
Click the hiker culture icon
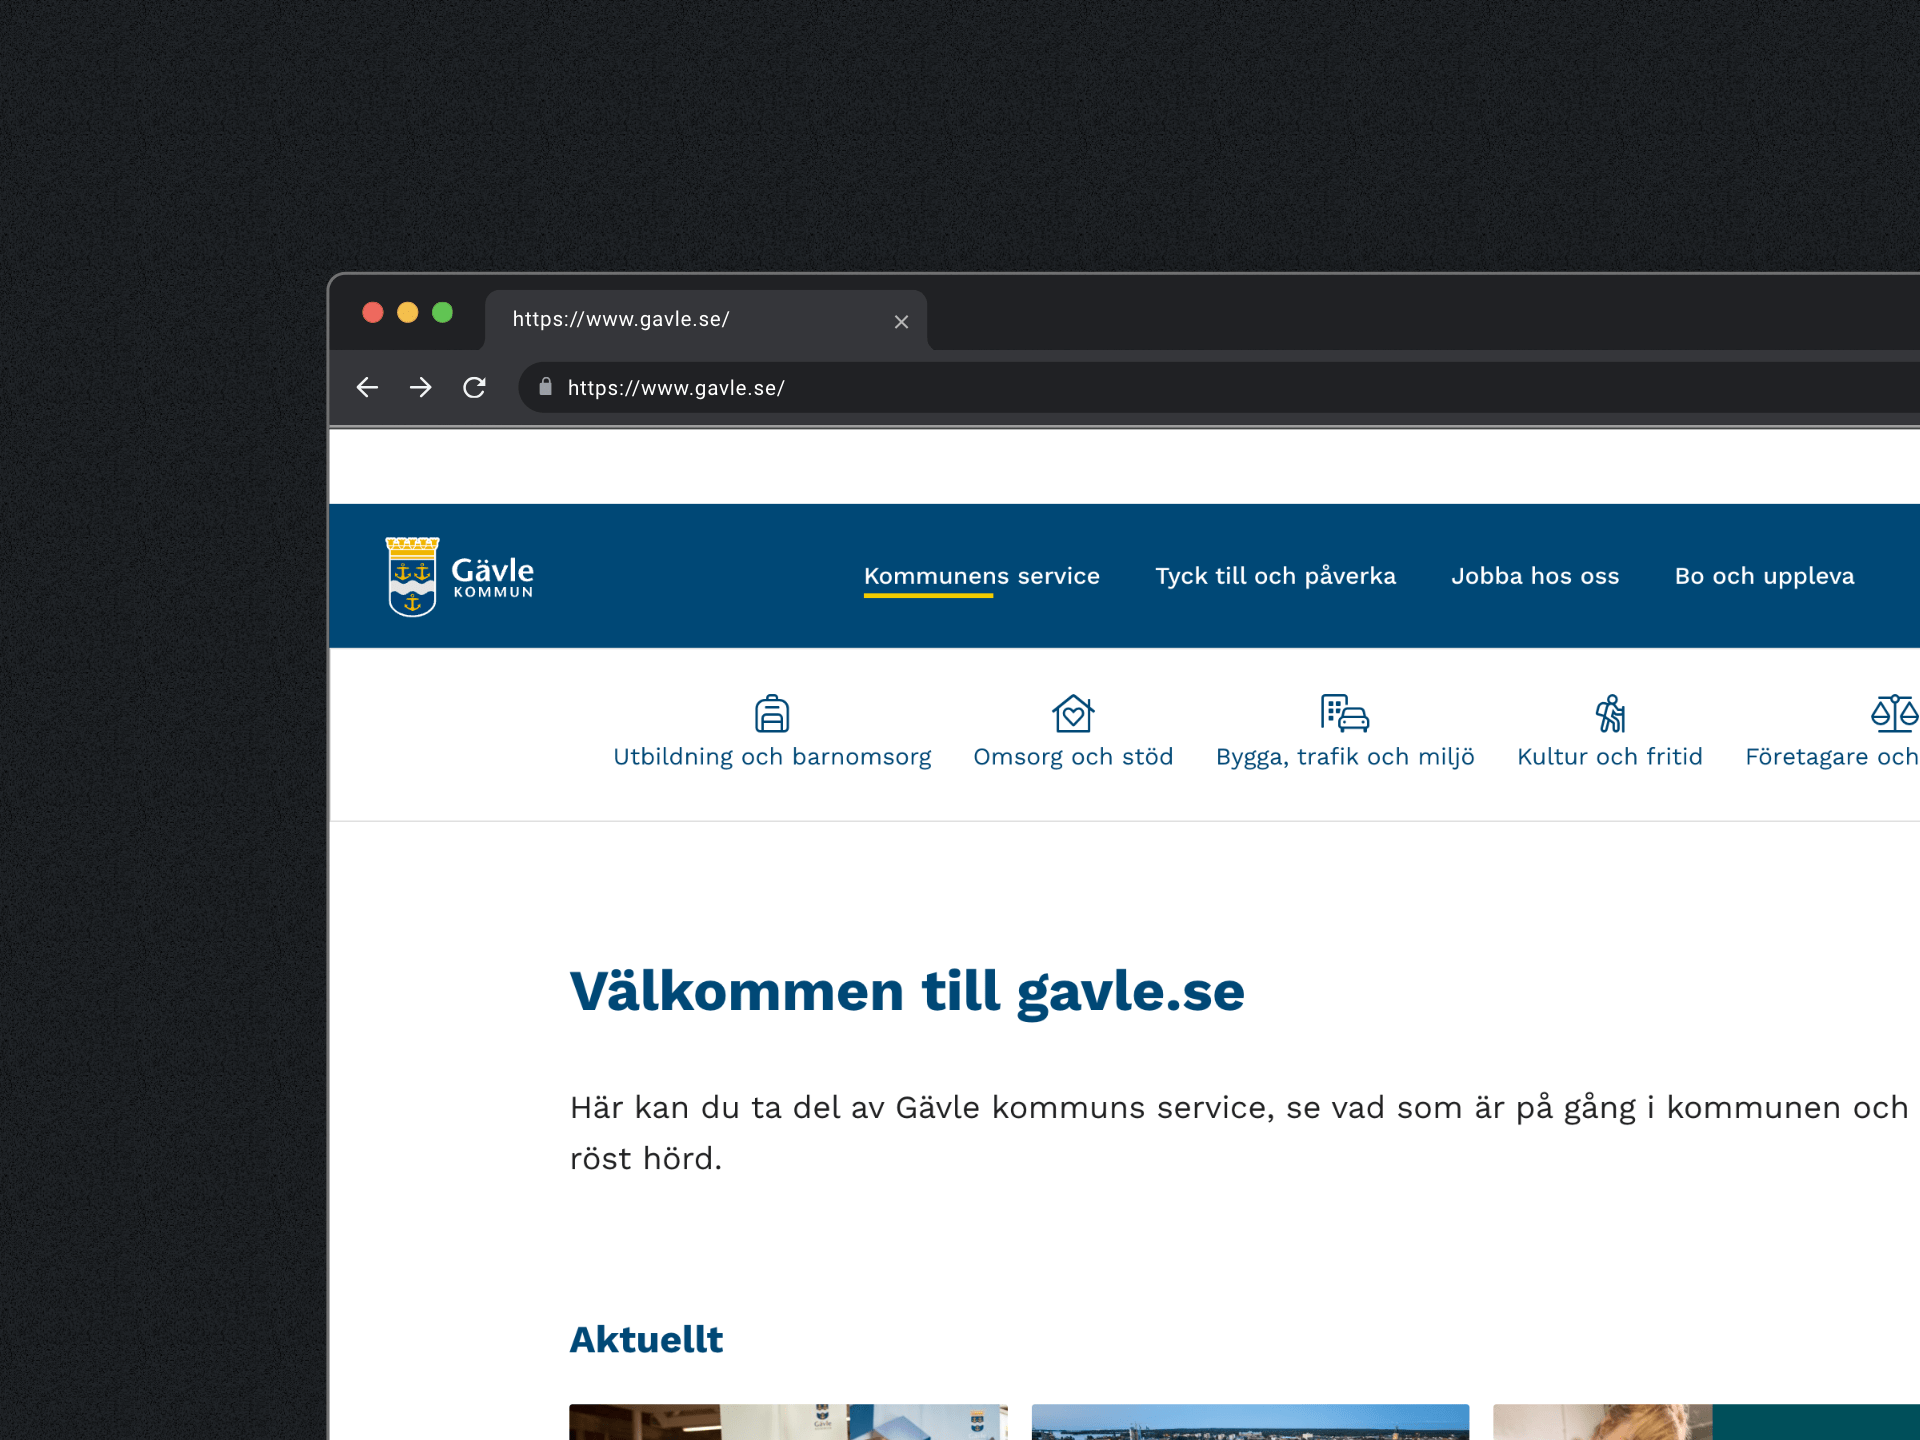(1609, 714)
